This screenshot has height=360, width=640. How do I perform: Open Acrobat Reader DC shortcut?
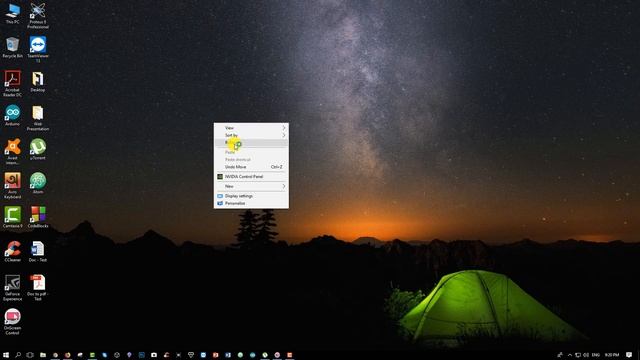pos(12,84)
